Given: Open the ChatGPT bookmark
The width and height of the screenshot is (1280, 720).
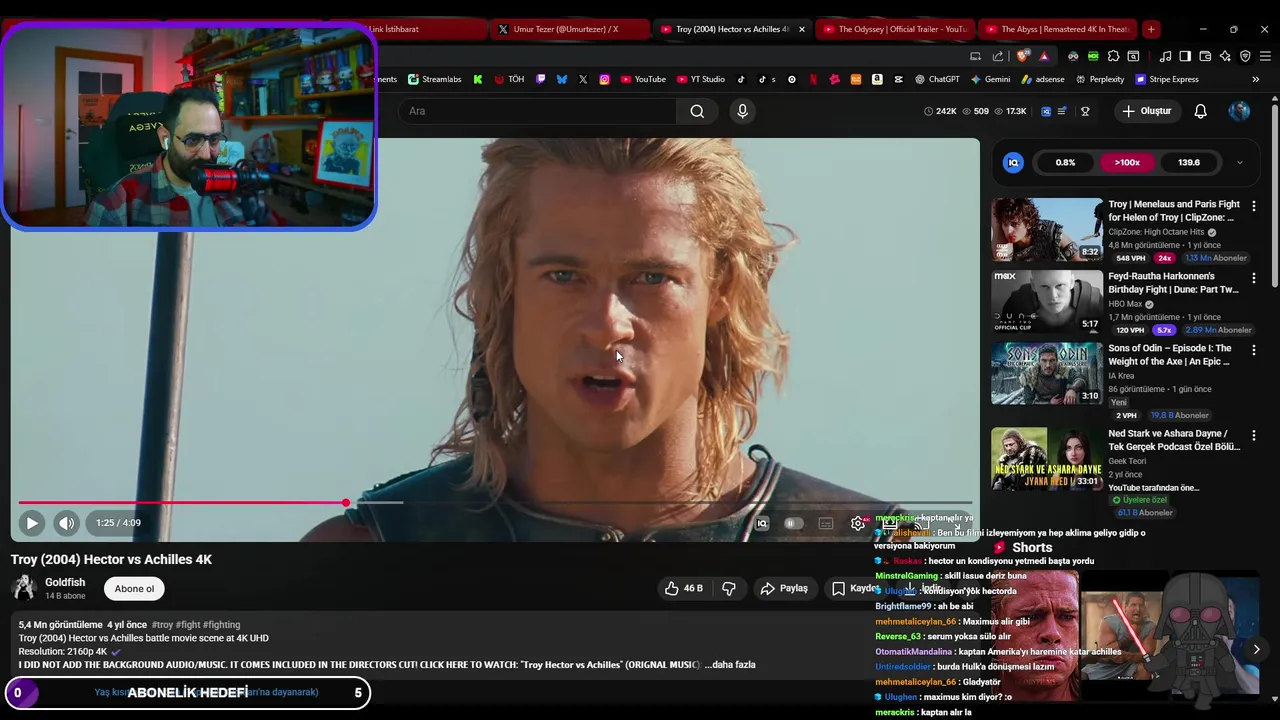Looking at the screenshot, I should (x=937, y=79).
